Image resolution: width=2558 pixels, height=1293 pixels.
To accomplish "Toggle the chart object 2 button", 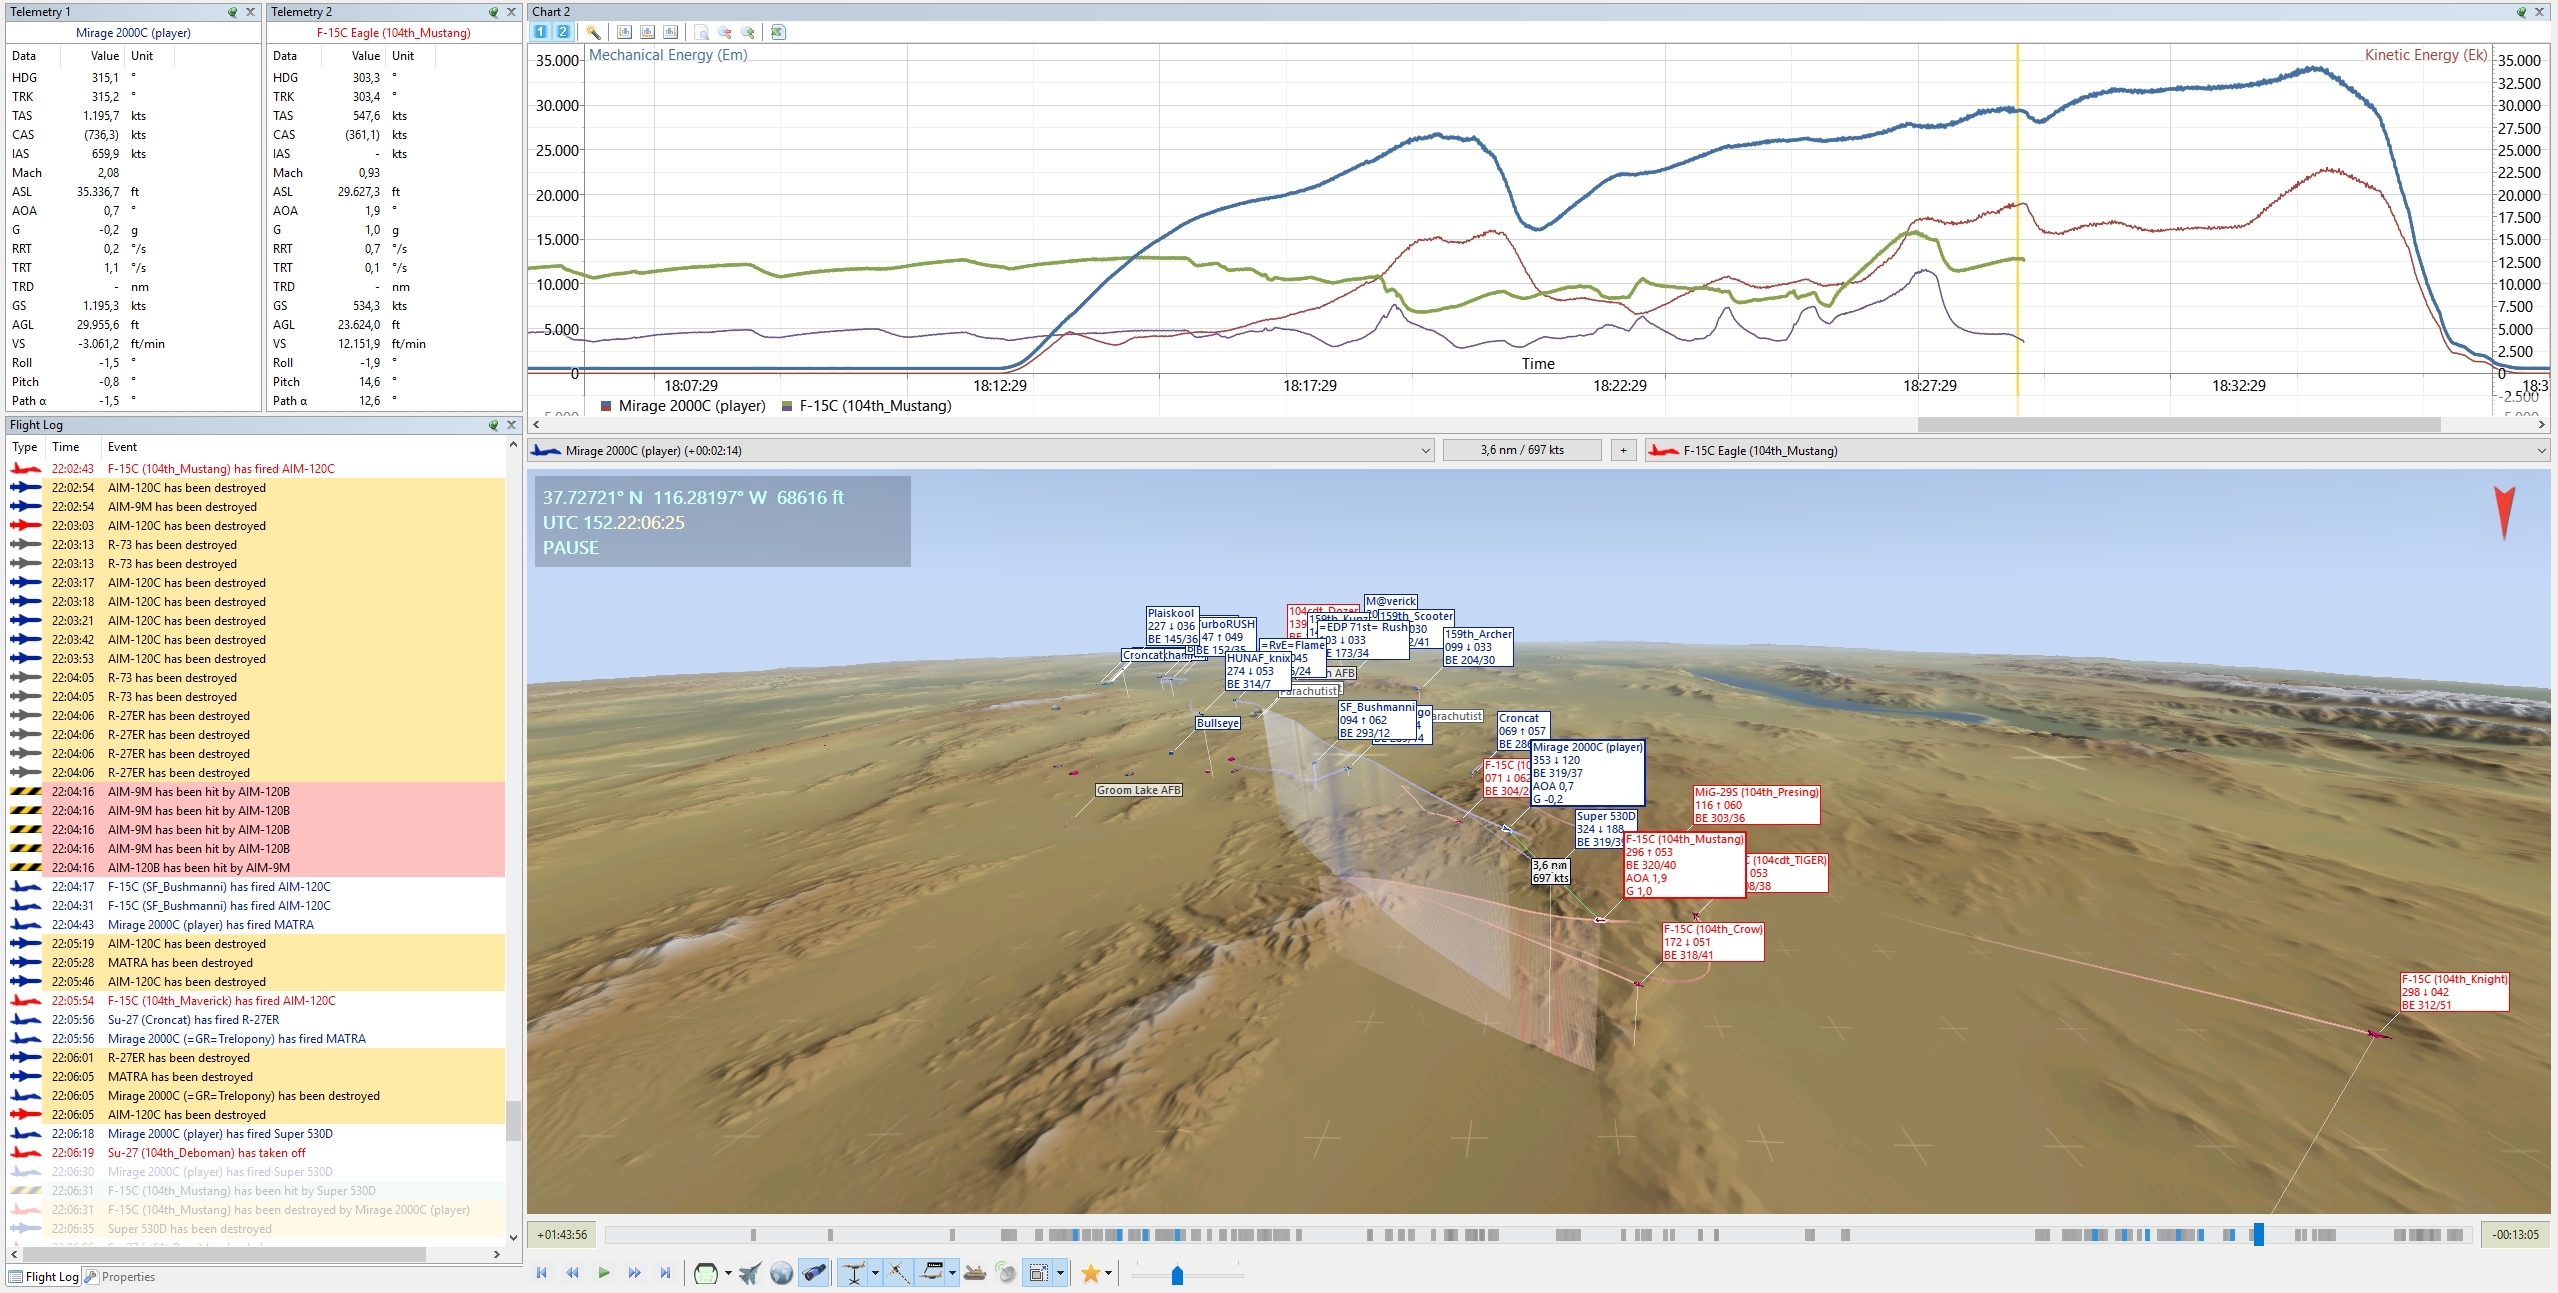I will (563, 32).
